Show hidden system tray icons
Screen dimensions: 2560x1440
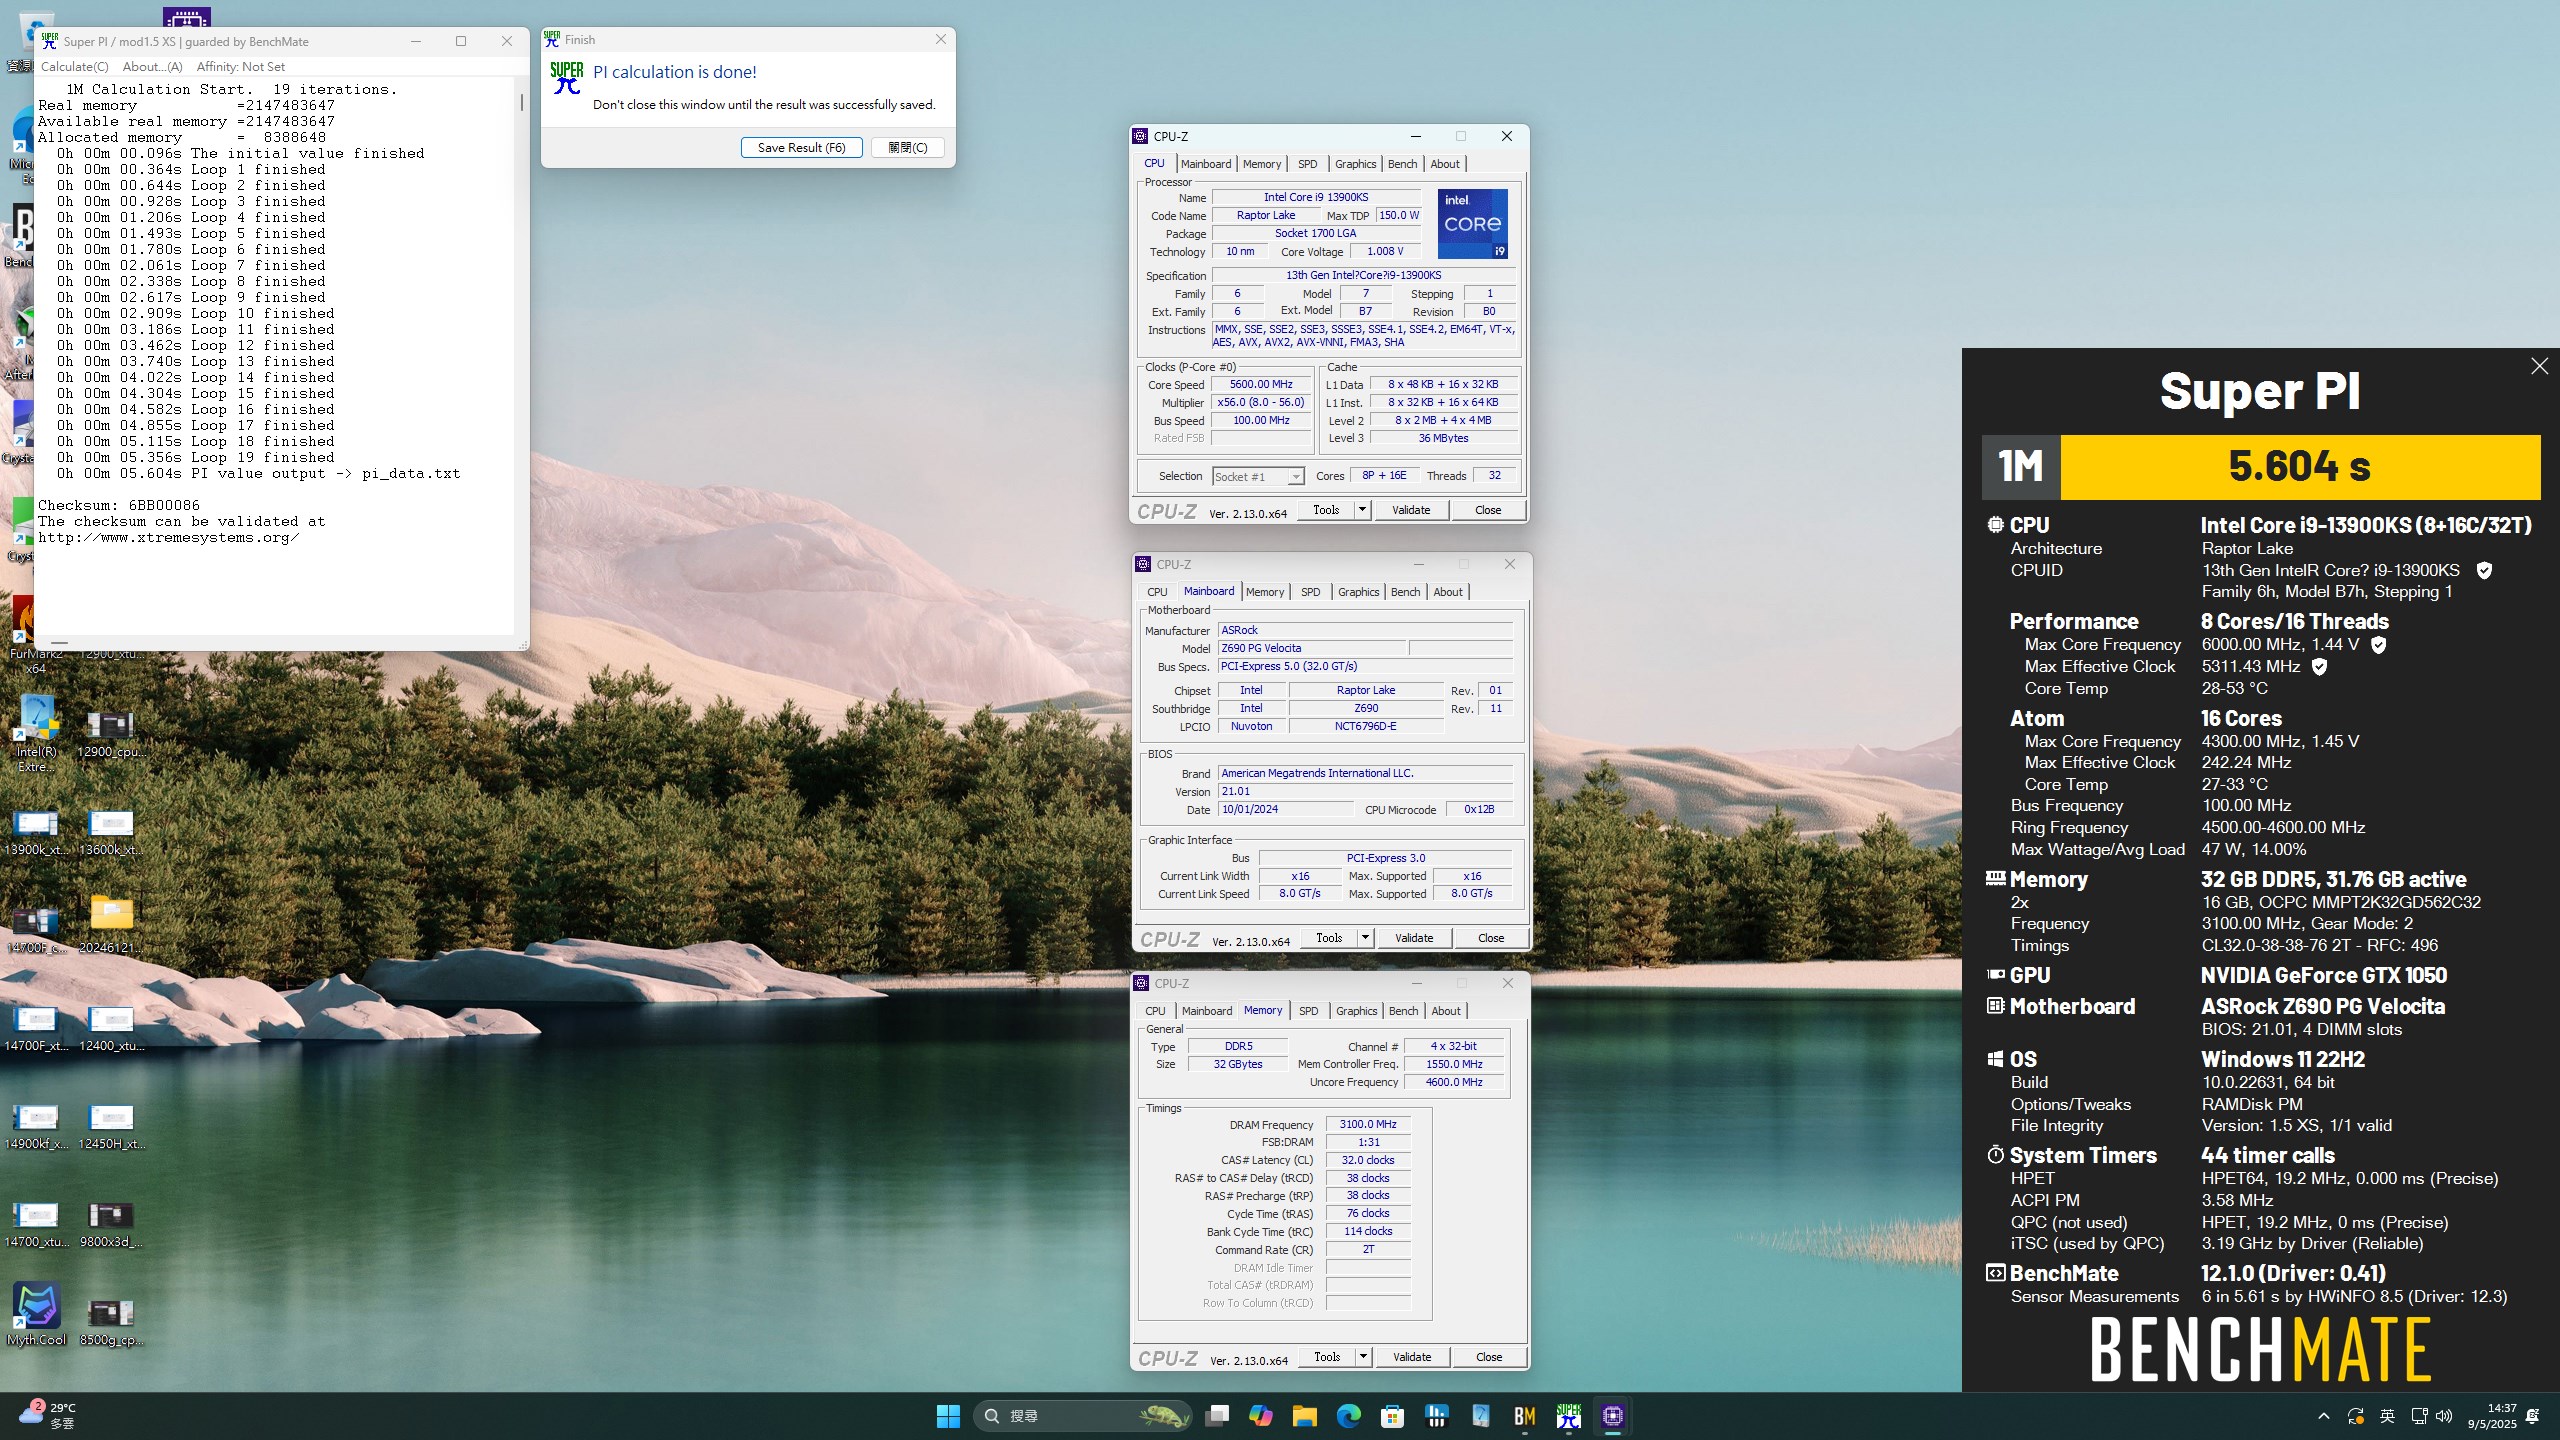(x=2323, y=1416)
